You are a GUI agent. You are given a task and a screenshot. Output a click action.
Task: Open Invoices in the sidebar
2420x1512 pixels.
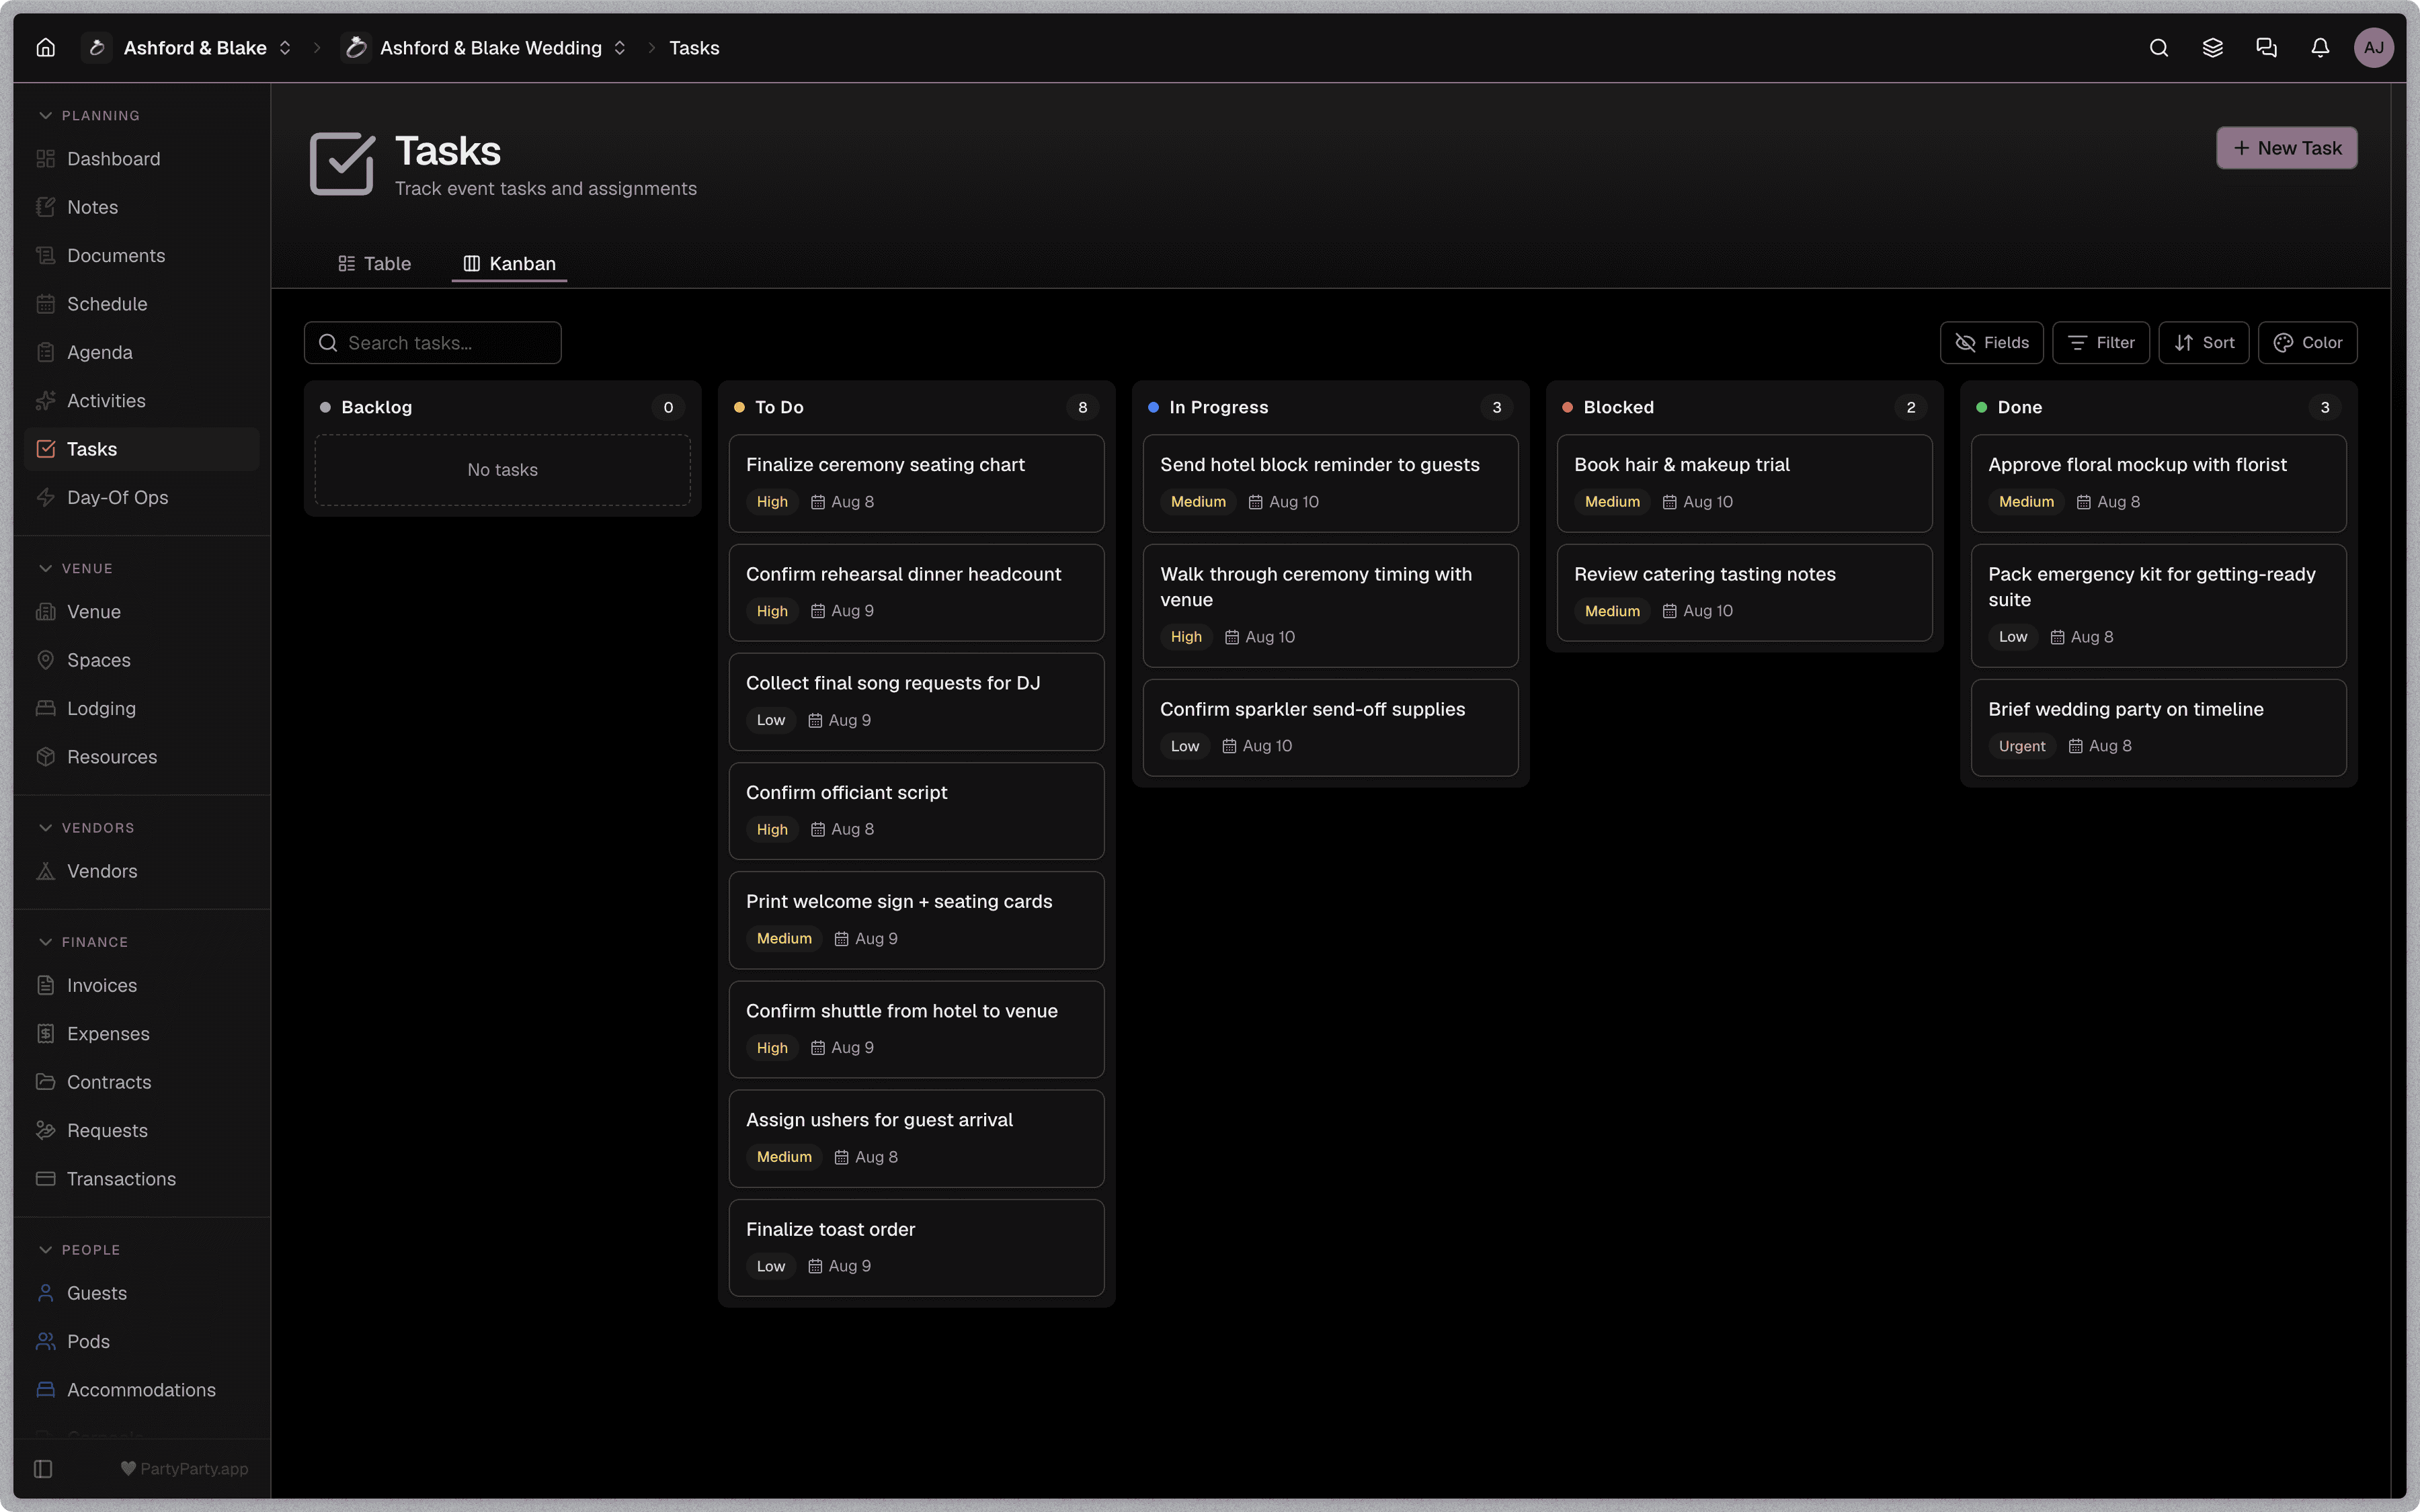[141, 985]
